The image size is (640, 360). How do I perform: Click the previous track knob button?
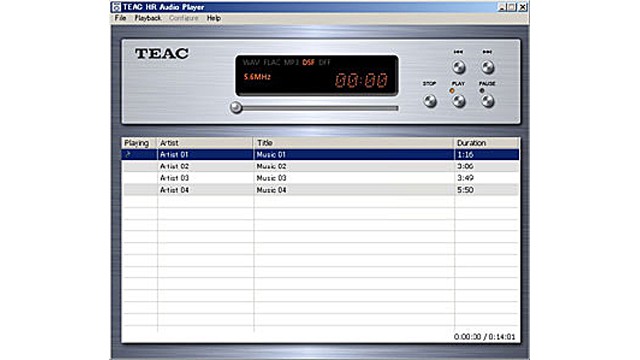(x=458, y=67)
